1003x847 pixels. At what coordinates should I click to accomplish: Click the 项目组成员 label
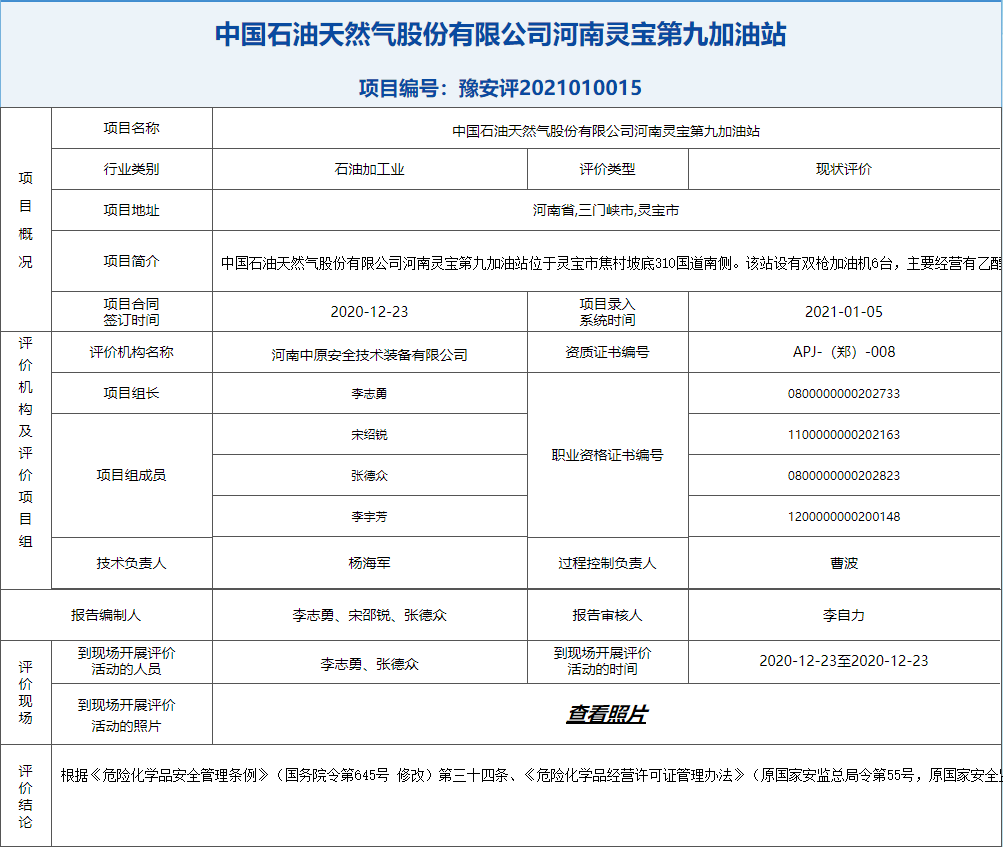[132, 475]
